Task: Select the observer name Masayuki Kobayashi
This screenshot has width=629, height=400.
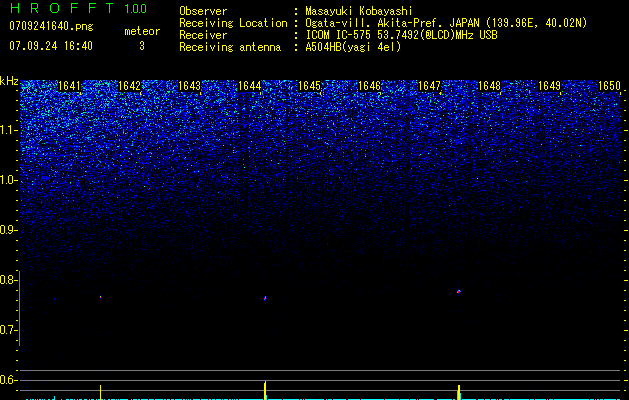Action: (x=359, y=11)
